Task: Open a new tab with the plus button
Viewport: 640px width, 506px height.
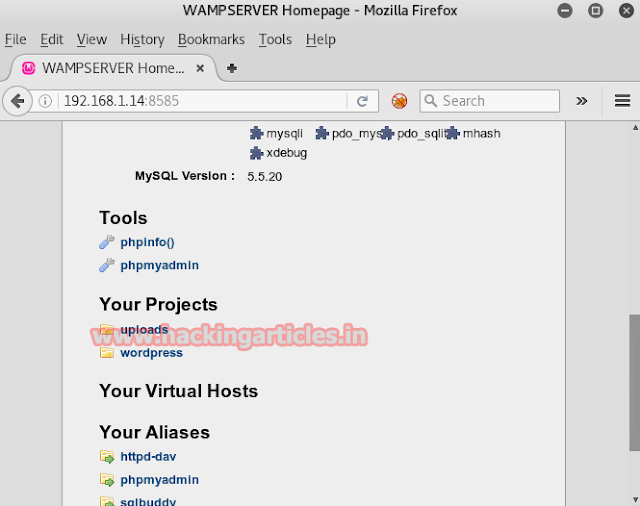Action: click(x=232, y=68)
